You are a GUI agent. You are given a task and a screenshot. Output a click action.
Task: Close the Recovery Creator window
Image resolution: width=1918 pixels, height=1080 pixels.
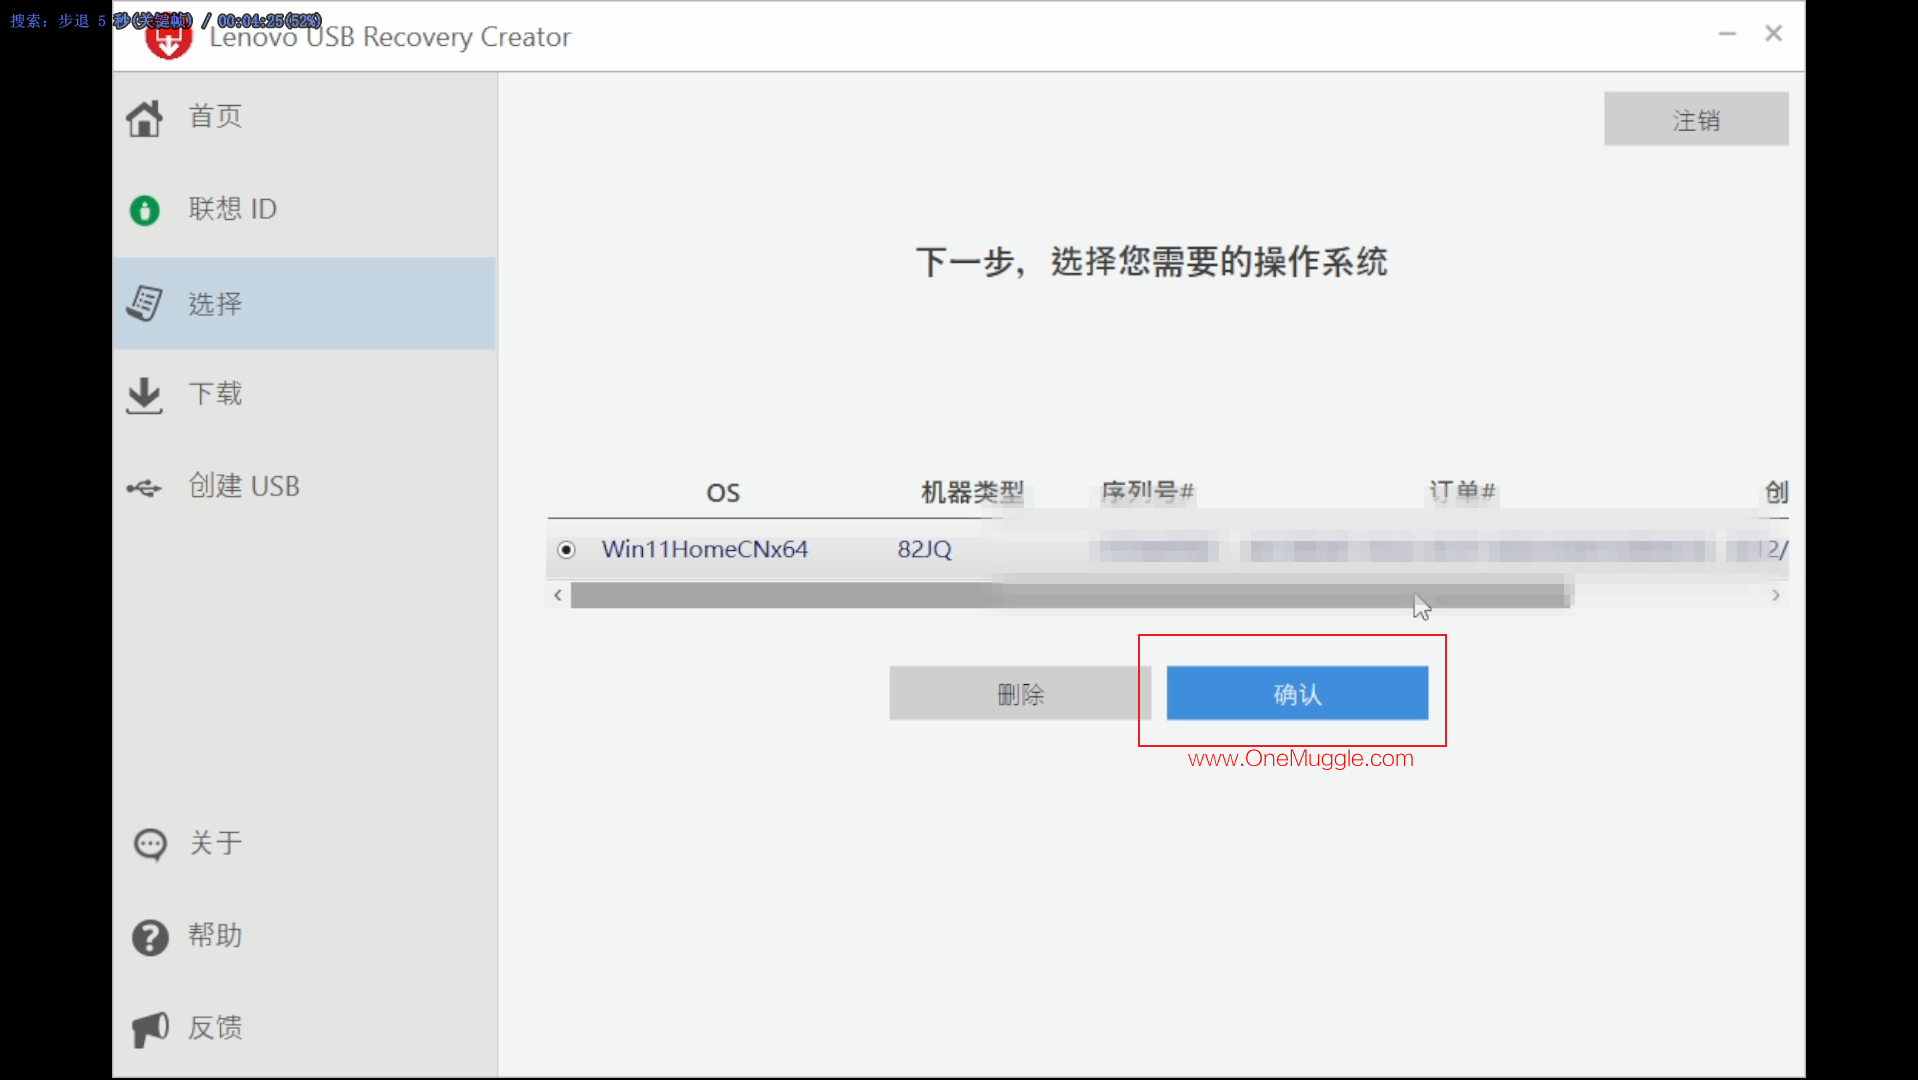tap(1774, 34)
